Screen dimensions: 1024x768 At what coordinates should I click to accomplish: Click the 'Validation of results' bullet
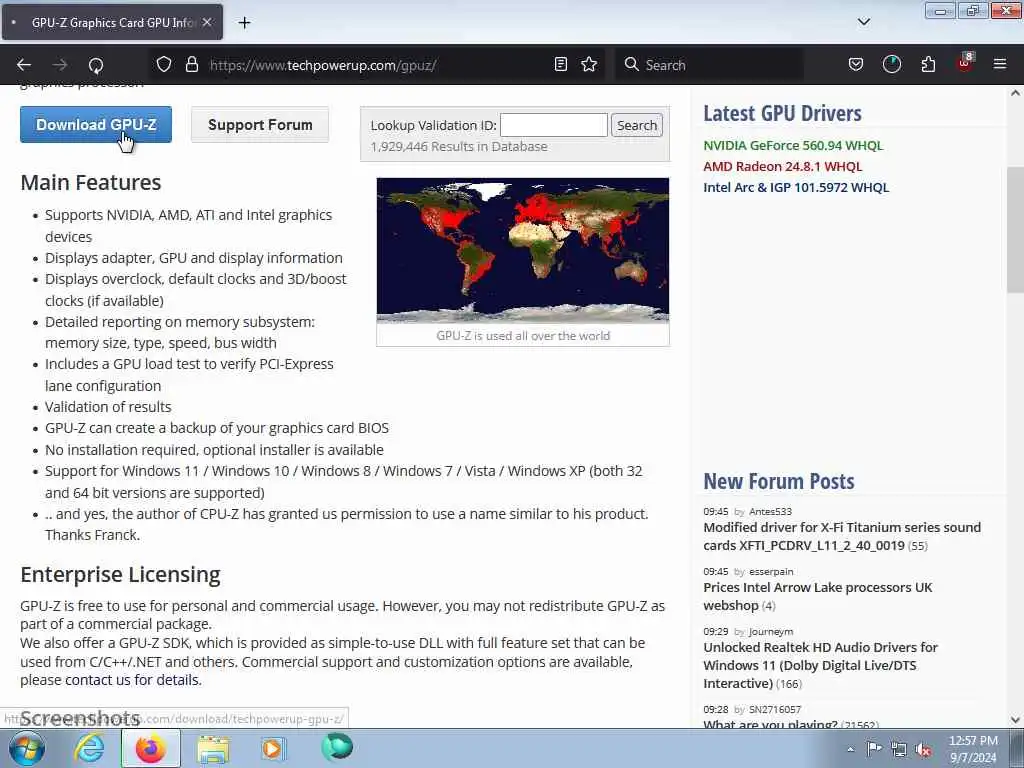108,407
